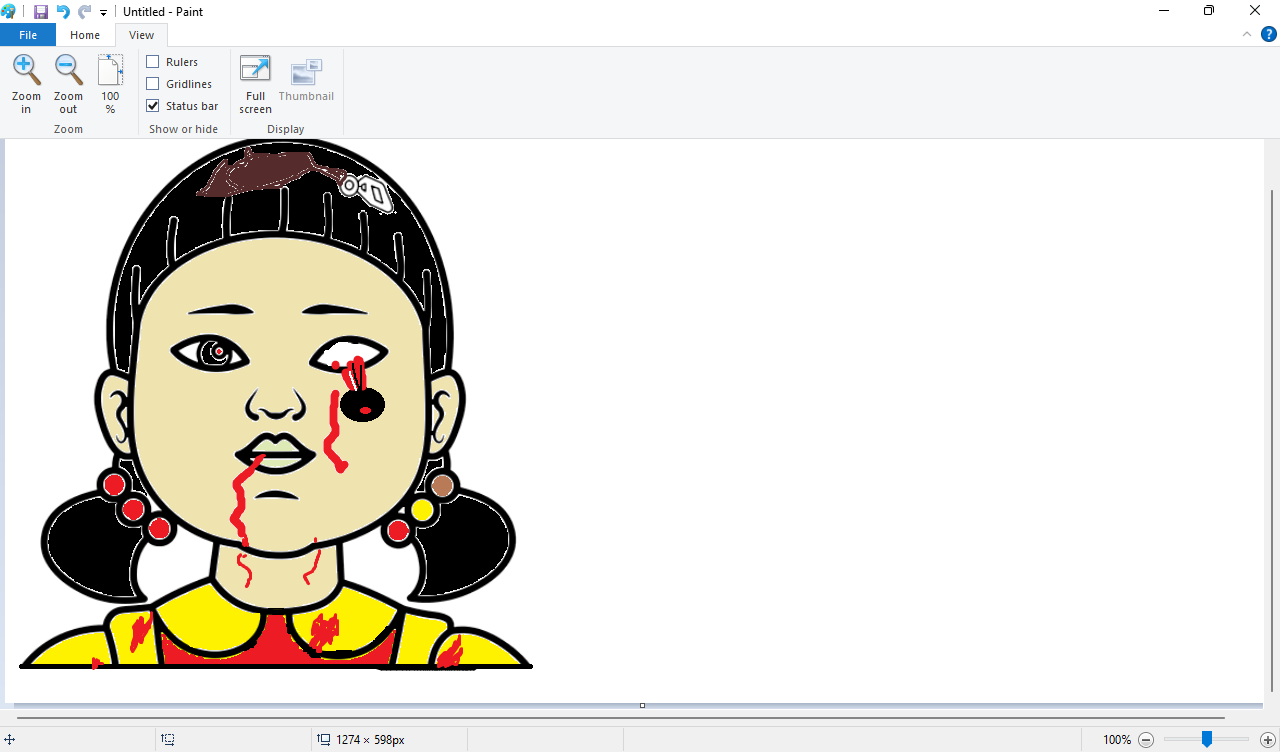Image resolution: width=1280 pixels, height=752 pixels.
Task: Open the Paint Help question icon
Action: [x=1268, y=34]
